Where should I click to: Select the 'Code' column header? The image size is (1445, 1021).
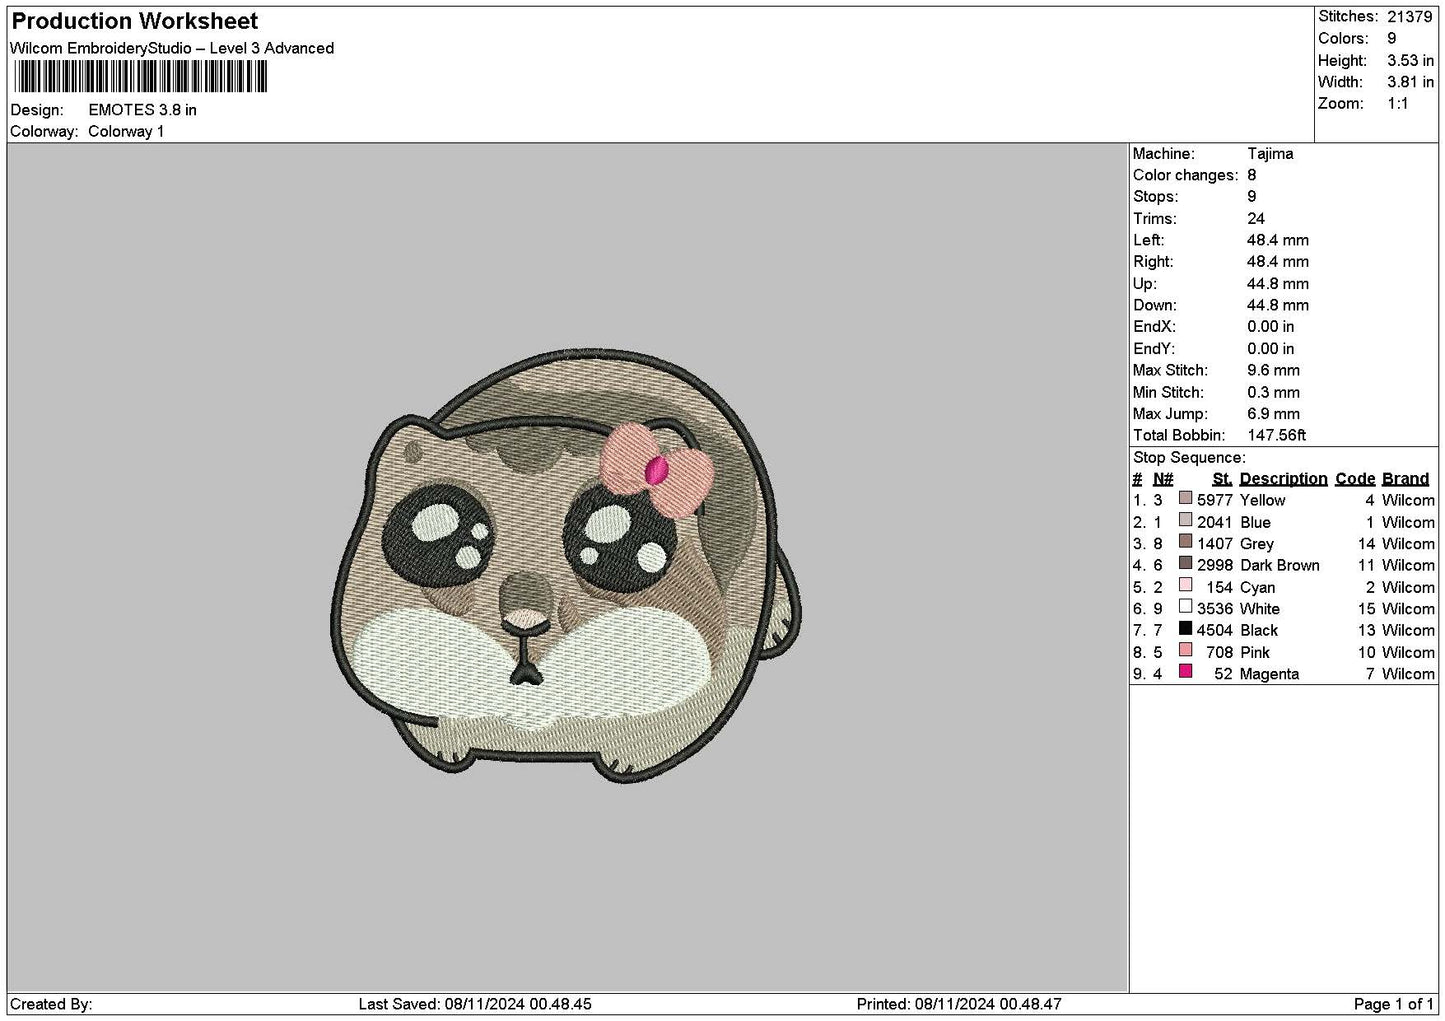coord(1355,479)
